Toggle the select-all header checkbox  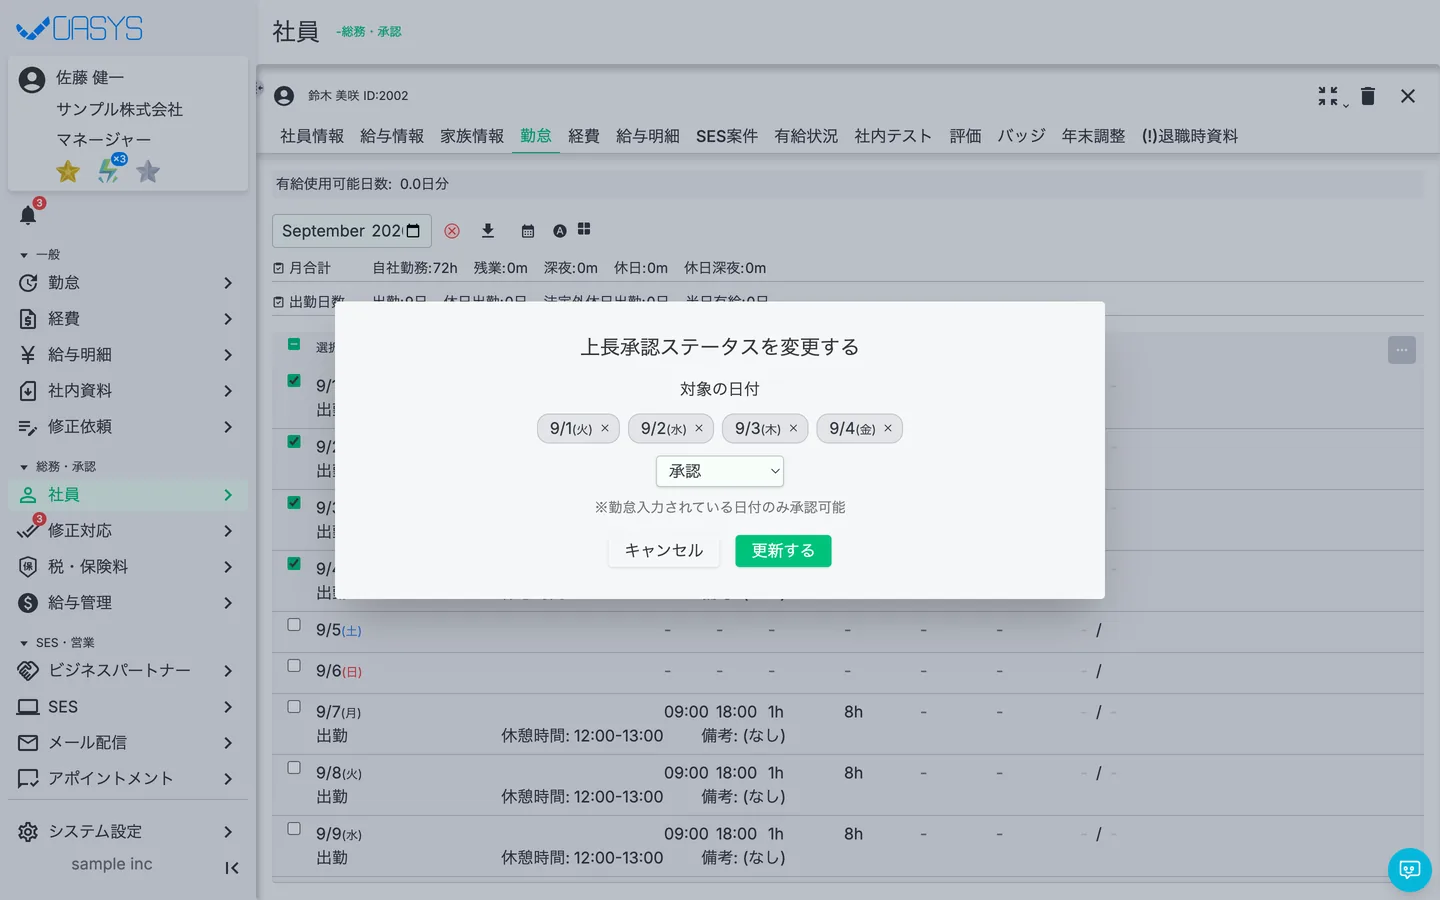click(294, 344)
